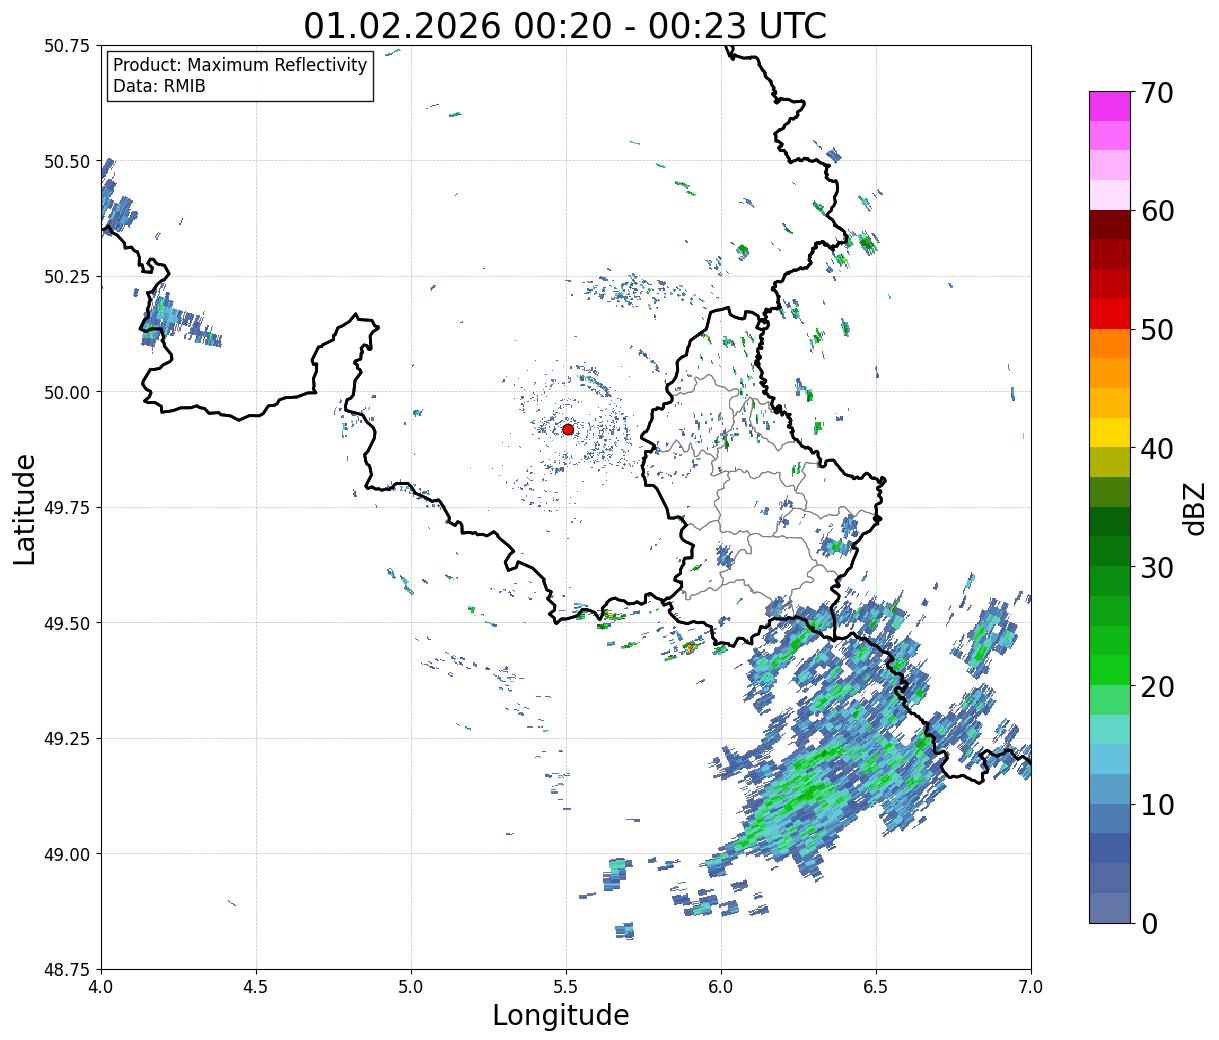
Task: Click the 4.0 longitude tick label
Action: 101,987
